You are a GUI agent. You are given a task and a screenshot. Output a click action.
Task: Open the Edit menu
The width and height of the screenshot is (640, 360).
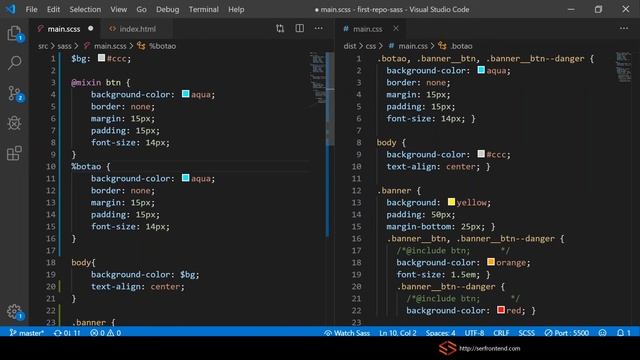coord(53,9)
